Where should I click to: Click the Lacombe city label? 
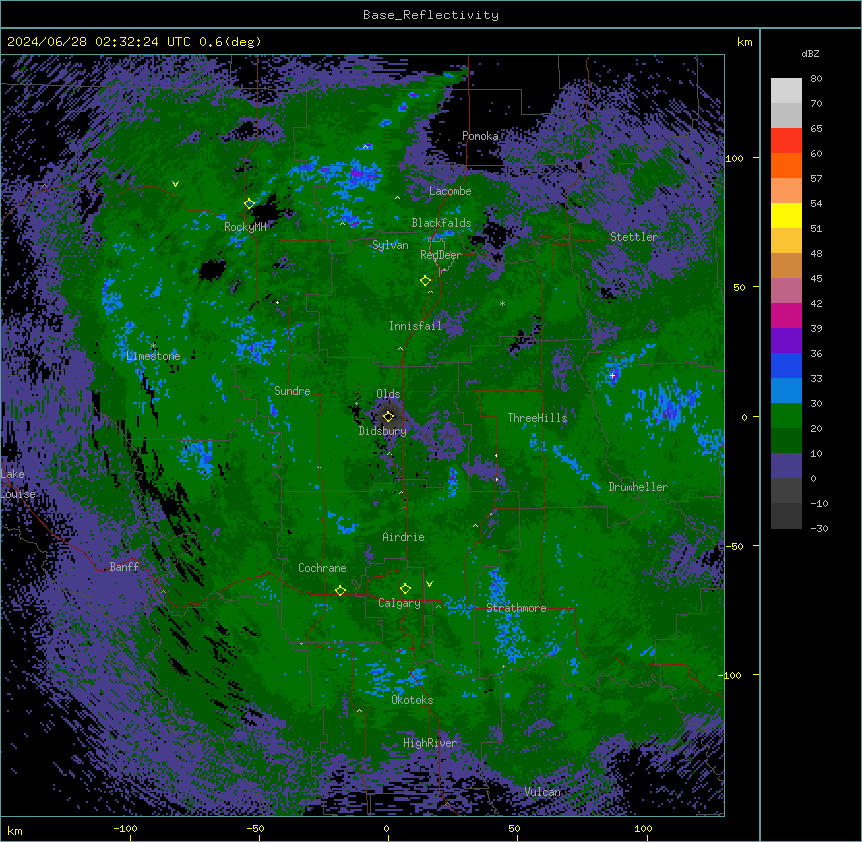(x=450, y=191)
